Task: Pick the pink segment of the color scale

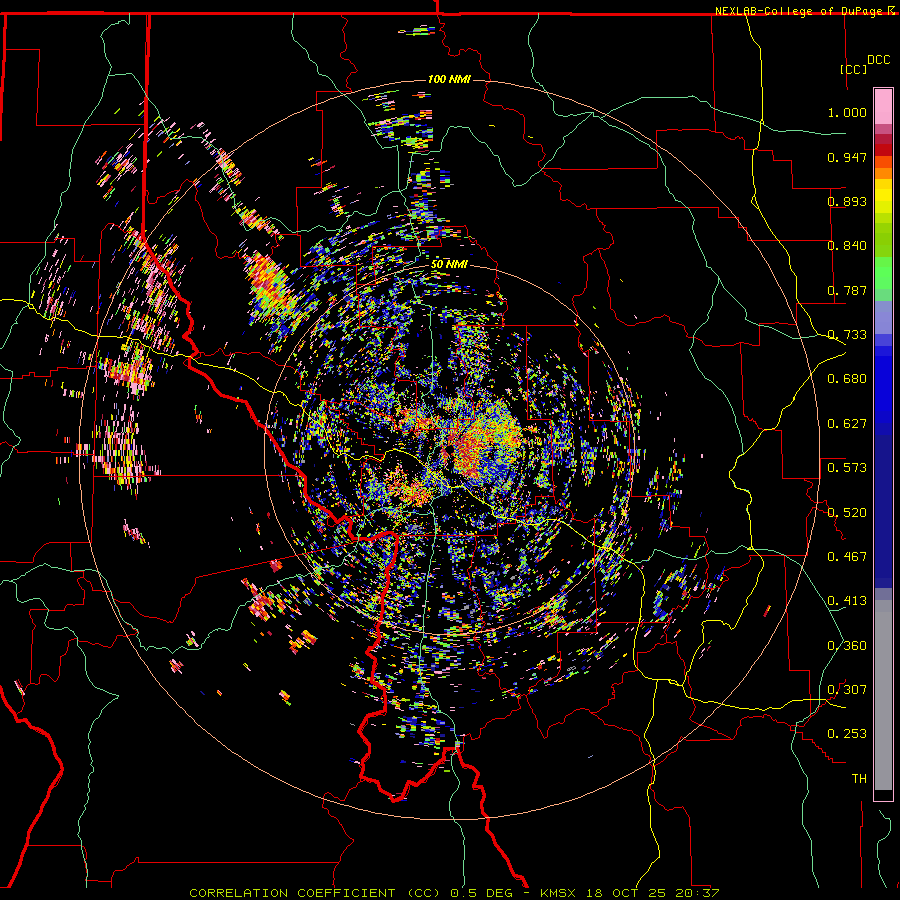Action: tap(883, 106)
